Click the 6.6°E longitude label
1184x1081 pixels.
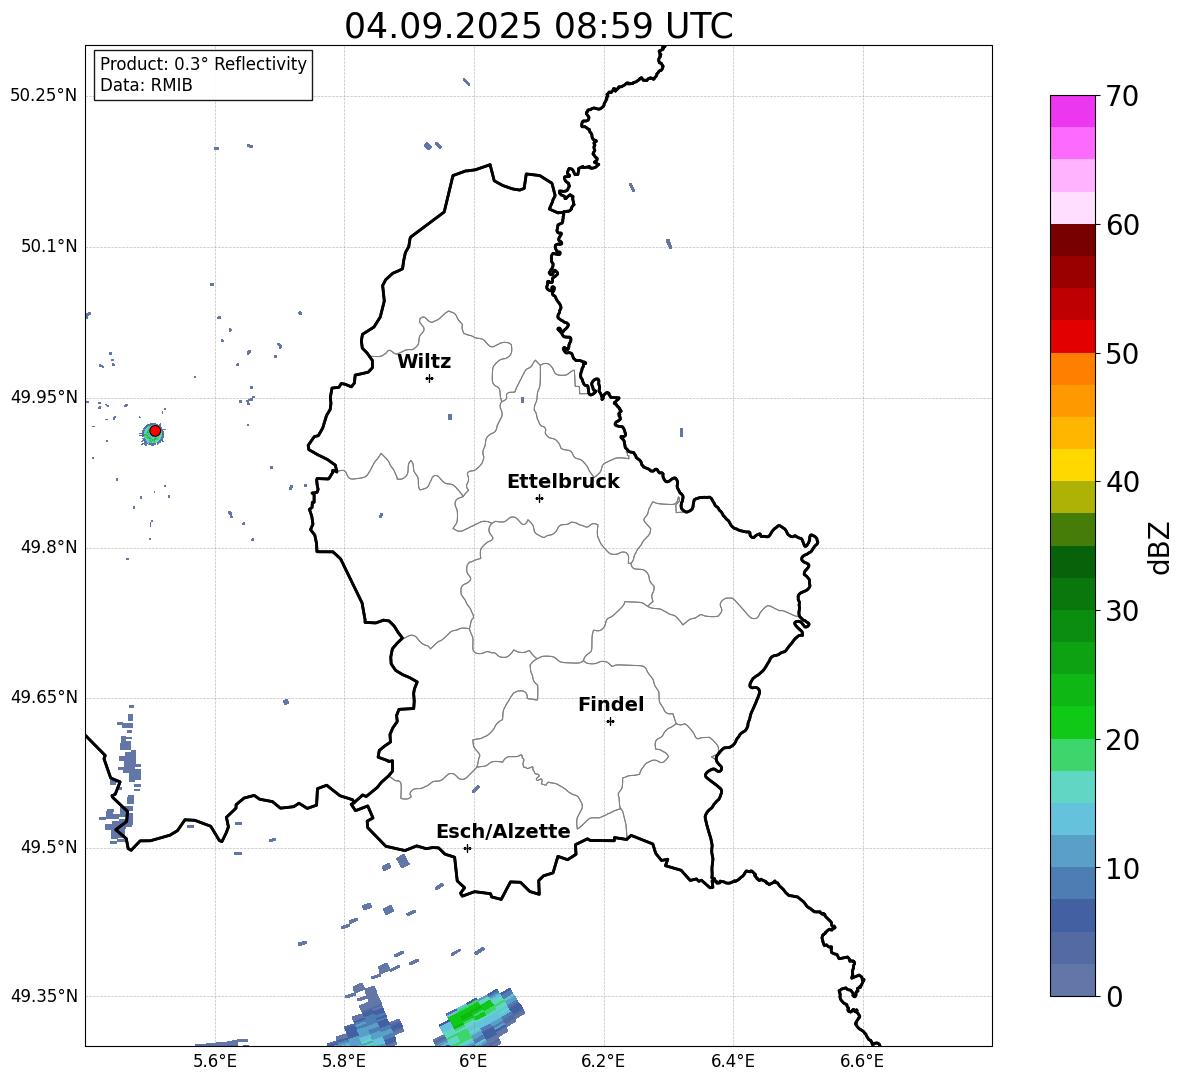862,1061
